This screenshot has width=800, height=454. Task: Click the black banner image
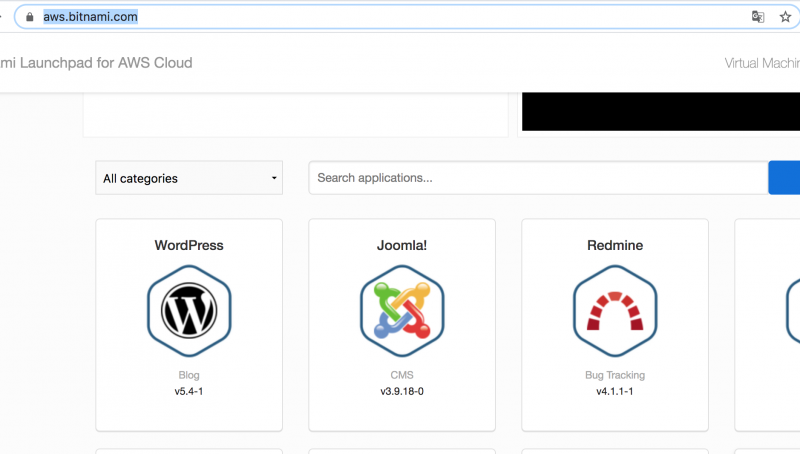click(x=661, y=111)
